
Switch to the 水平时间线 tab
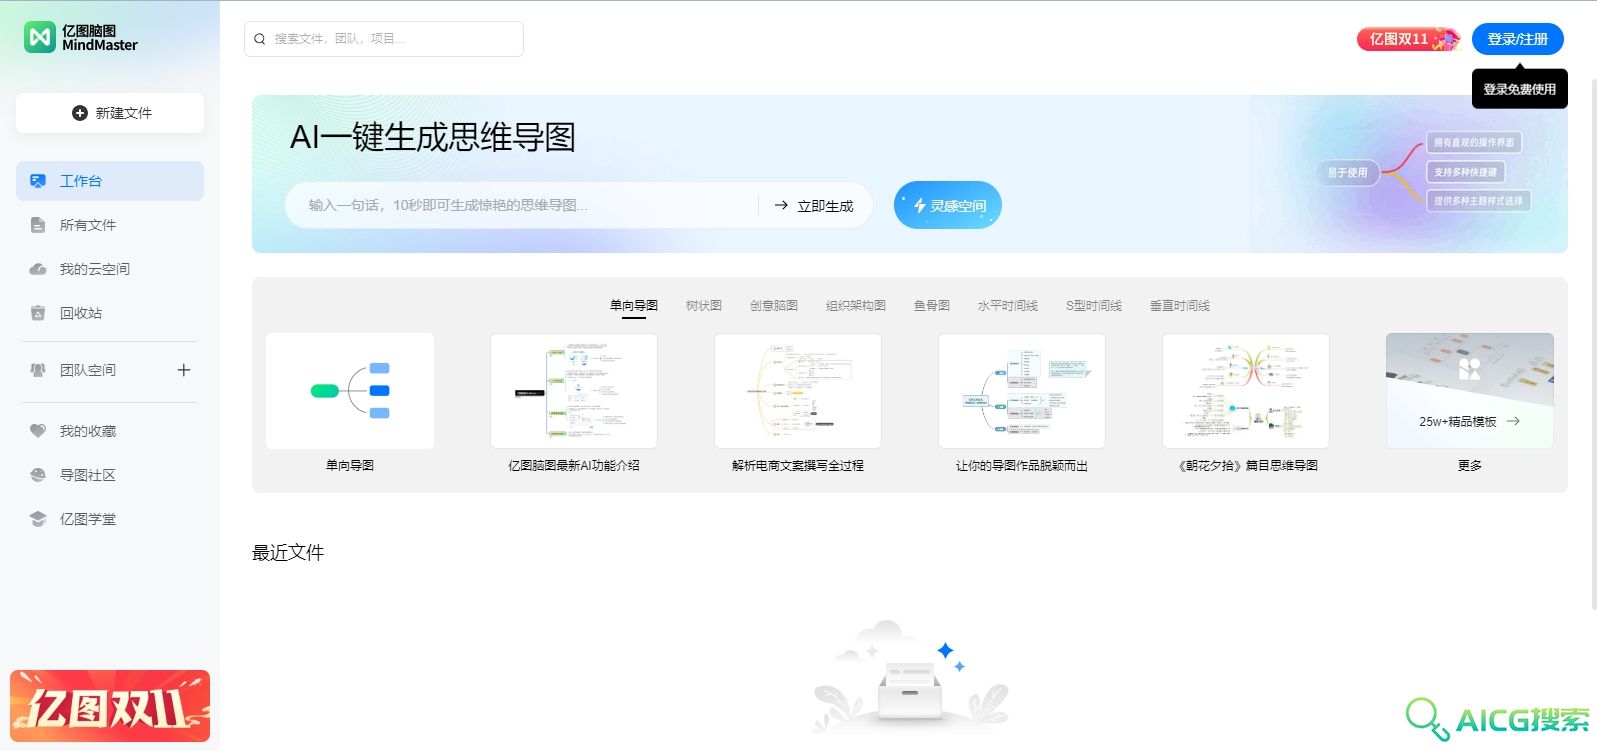[x=1008, y=306]
